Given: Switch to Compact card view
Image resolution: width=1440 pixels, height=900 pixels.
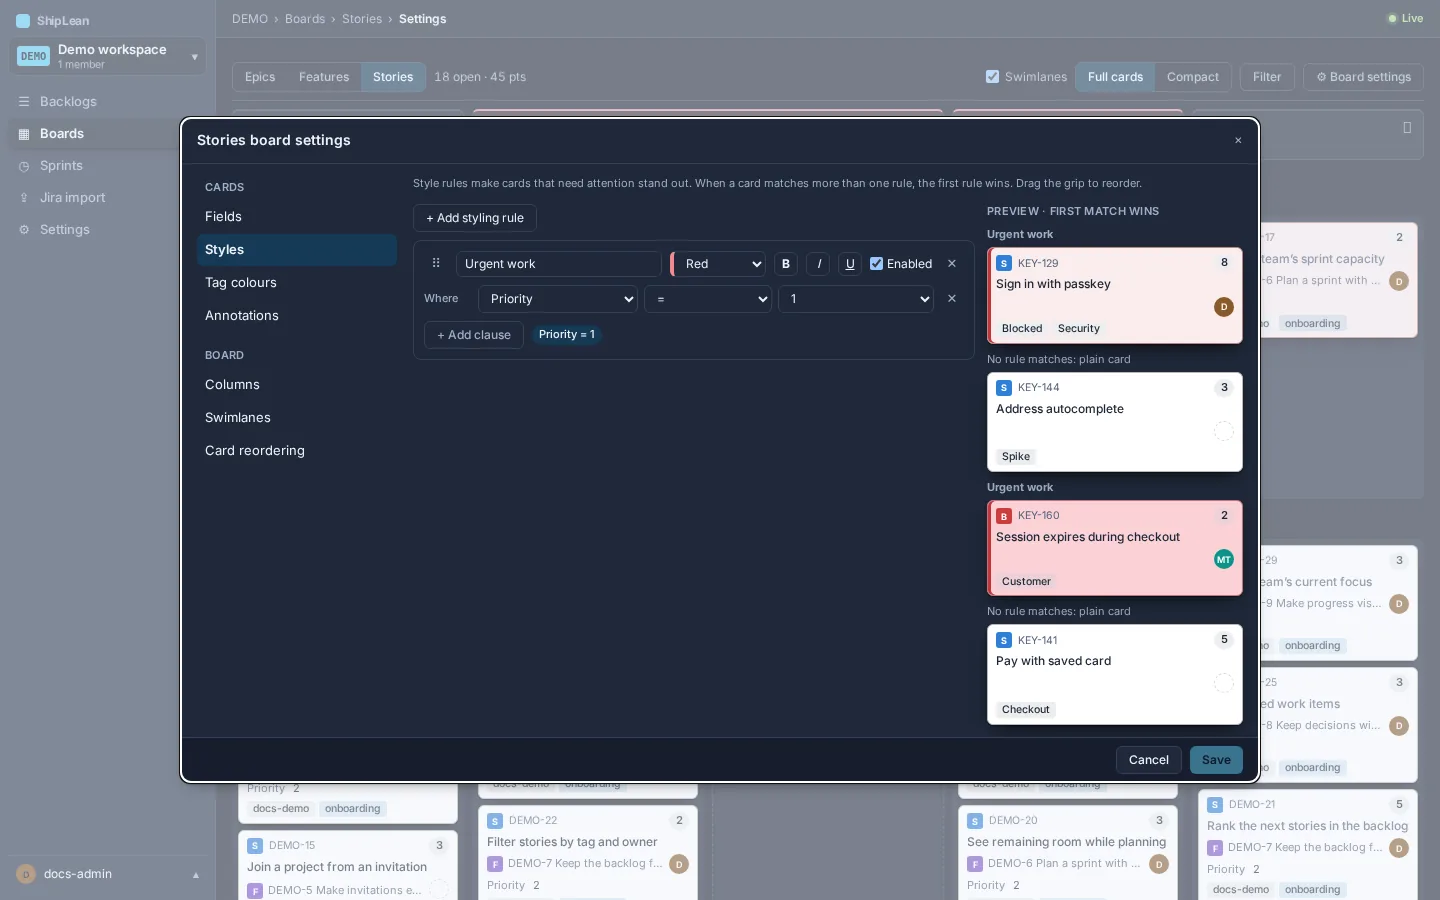Looking at the screenshot, I should (x=1193, y=77).
